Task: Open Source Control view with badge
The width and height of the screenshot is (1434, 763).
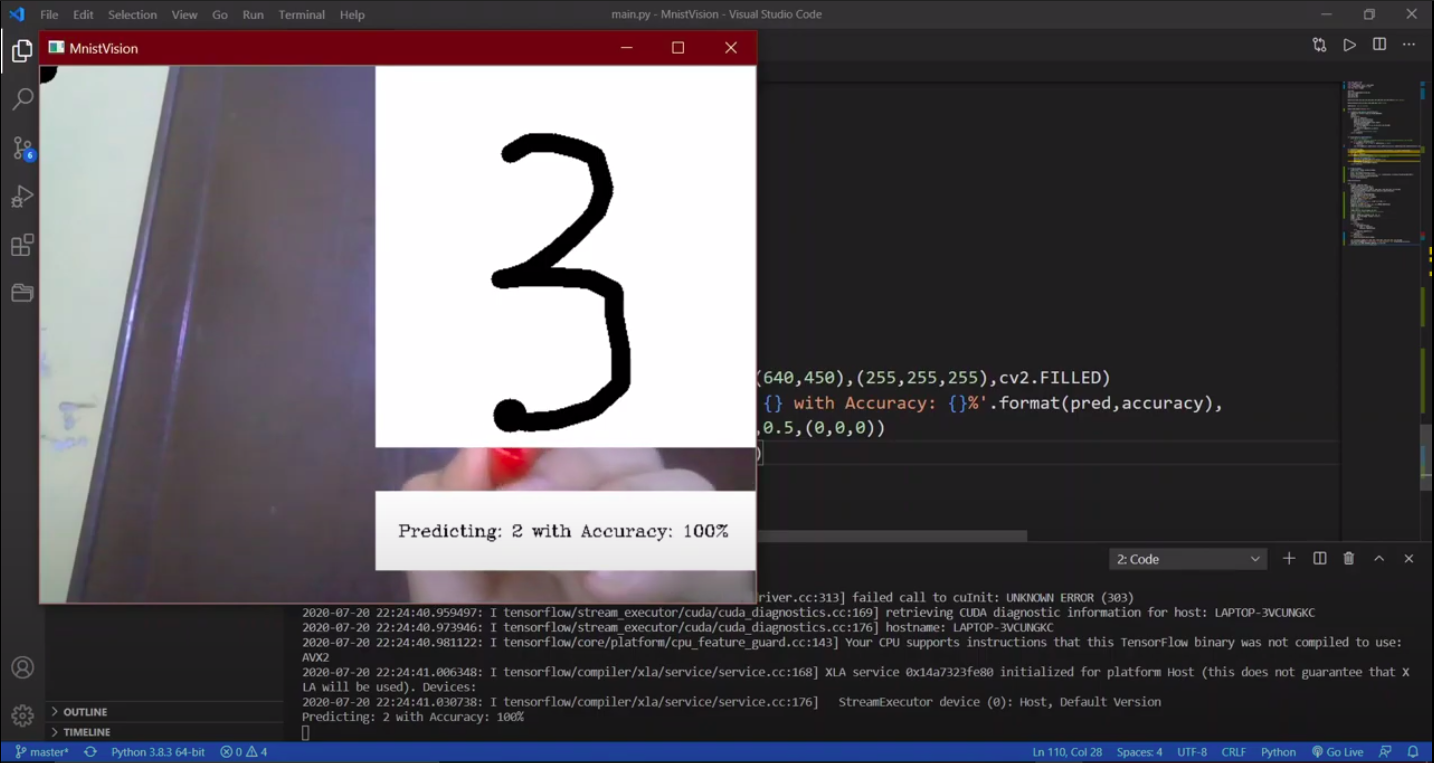Action: [22, 148]
